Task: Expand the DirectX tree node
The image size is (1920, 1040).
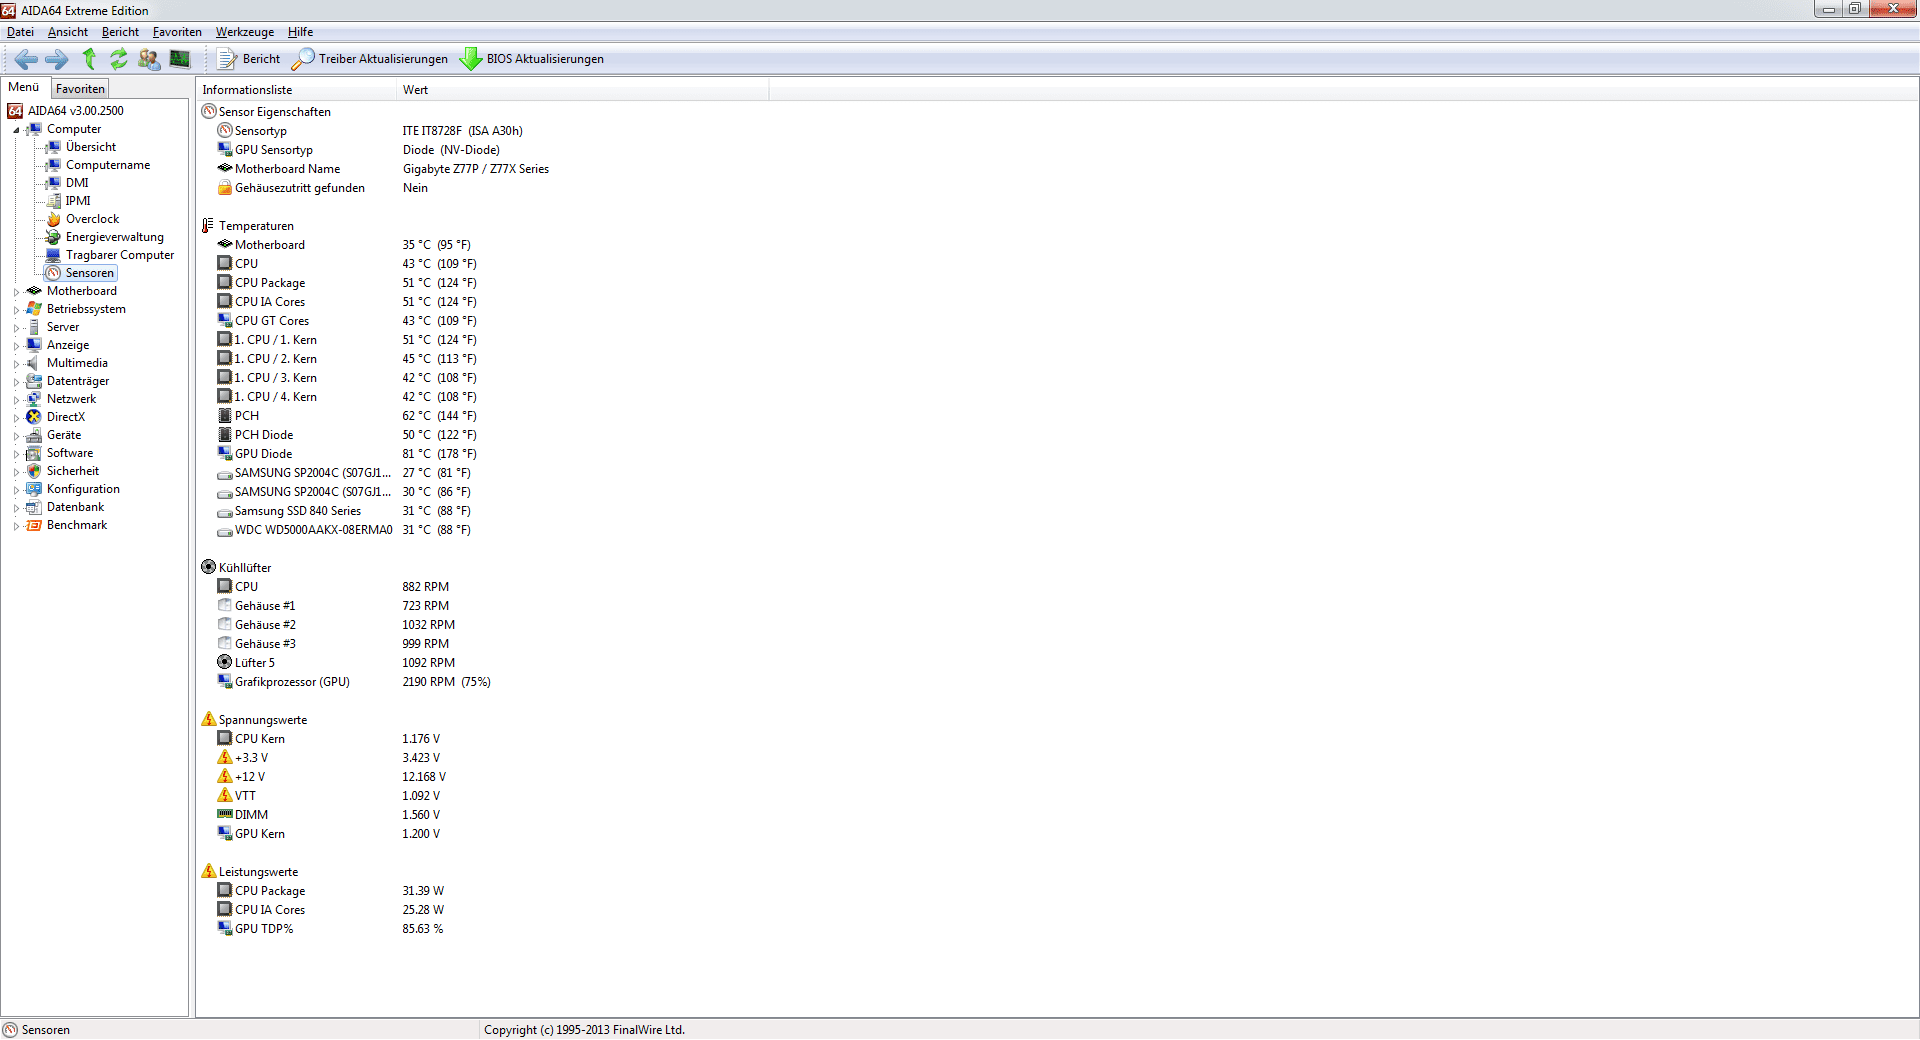Action: pyautogui.click(x=16, y=418)
